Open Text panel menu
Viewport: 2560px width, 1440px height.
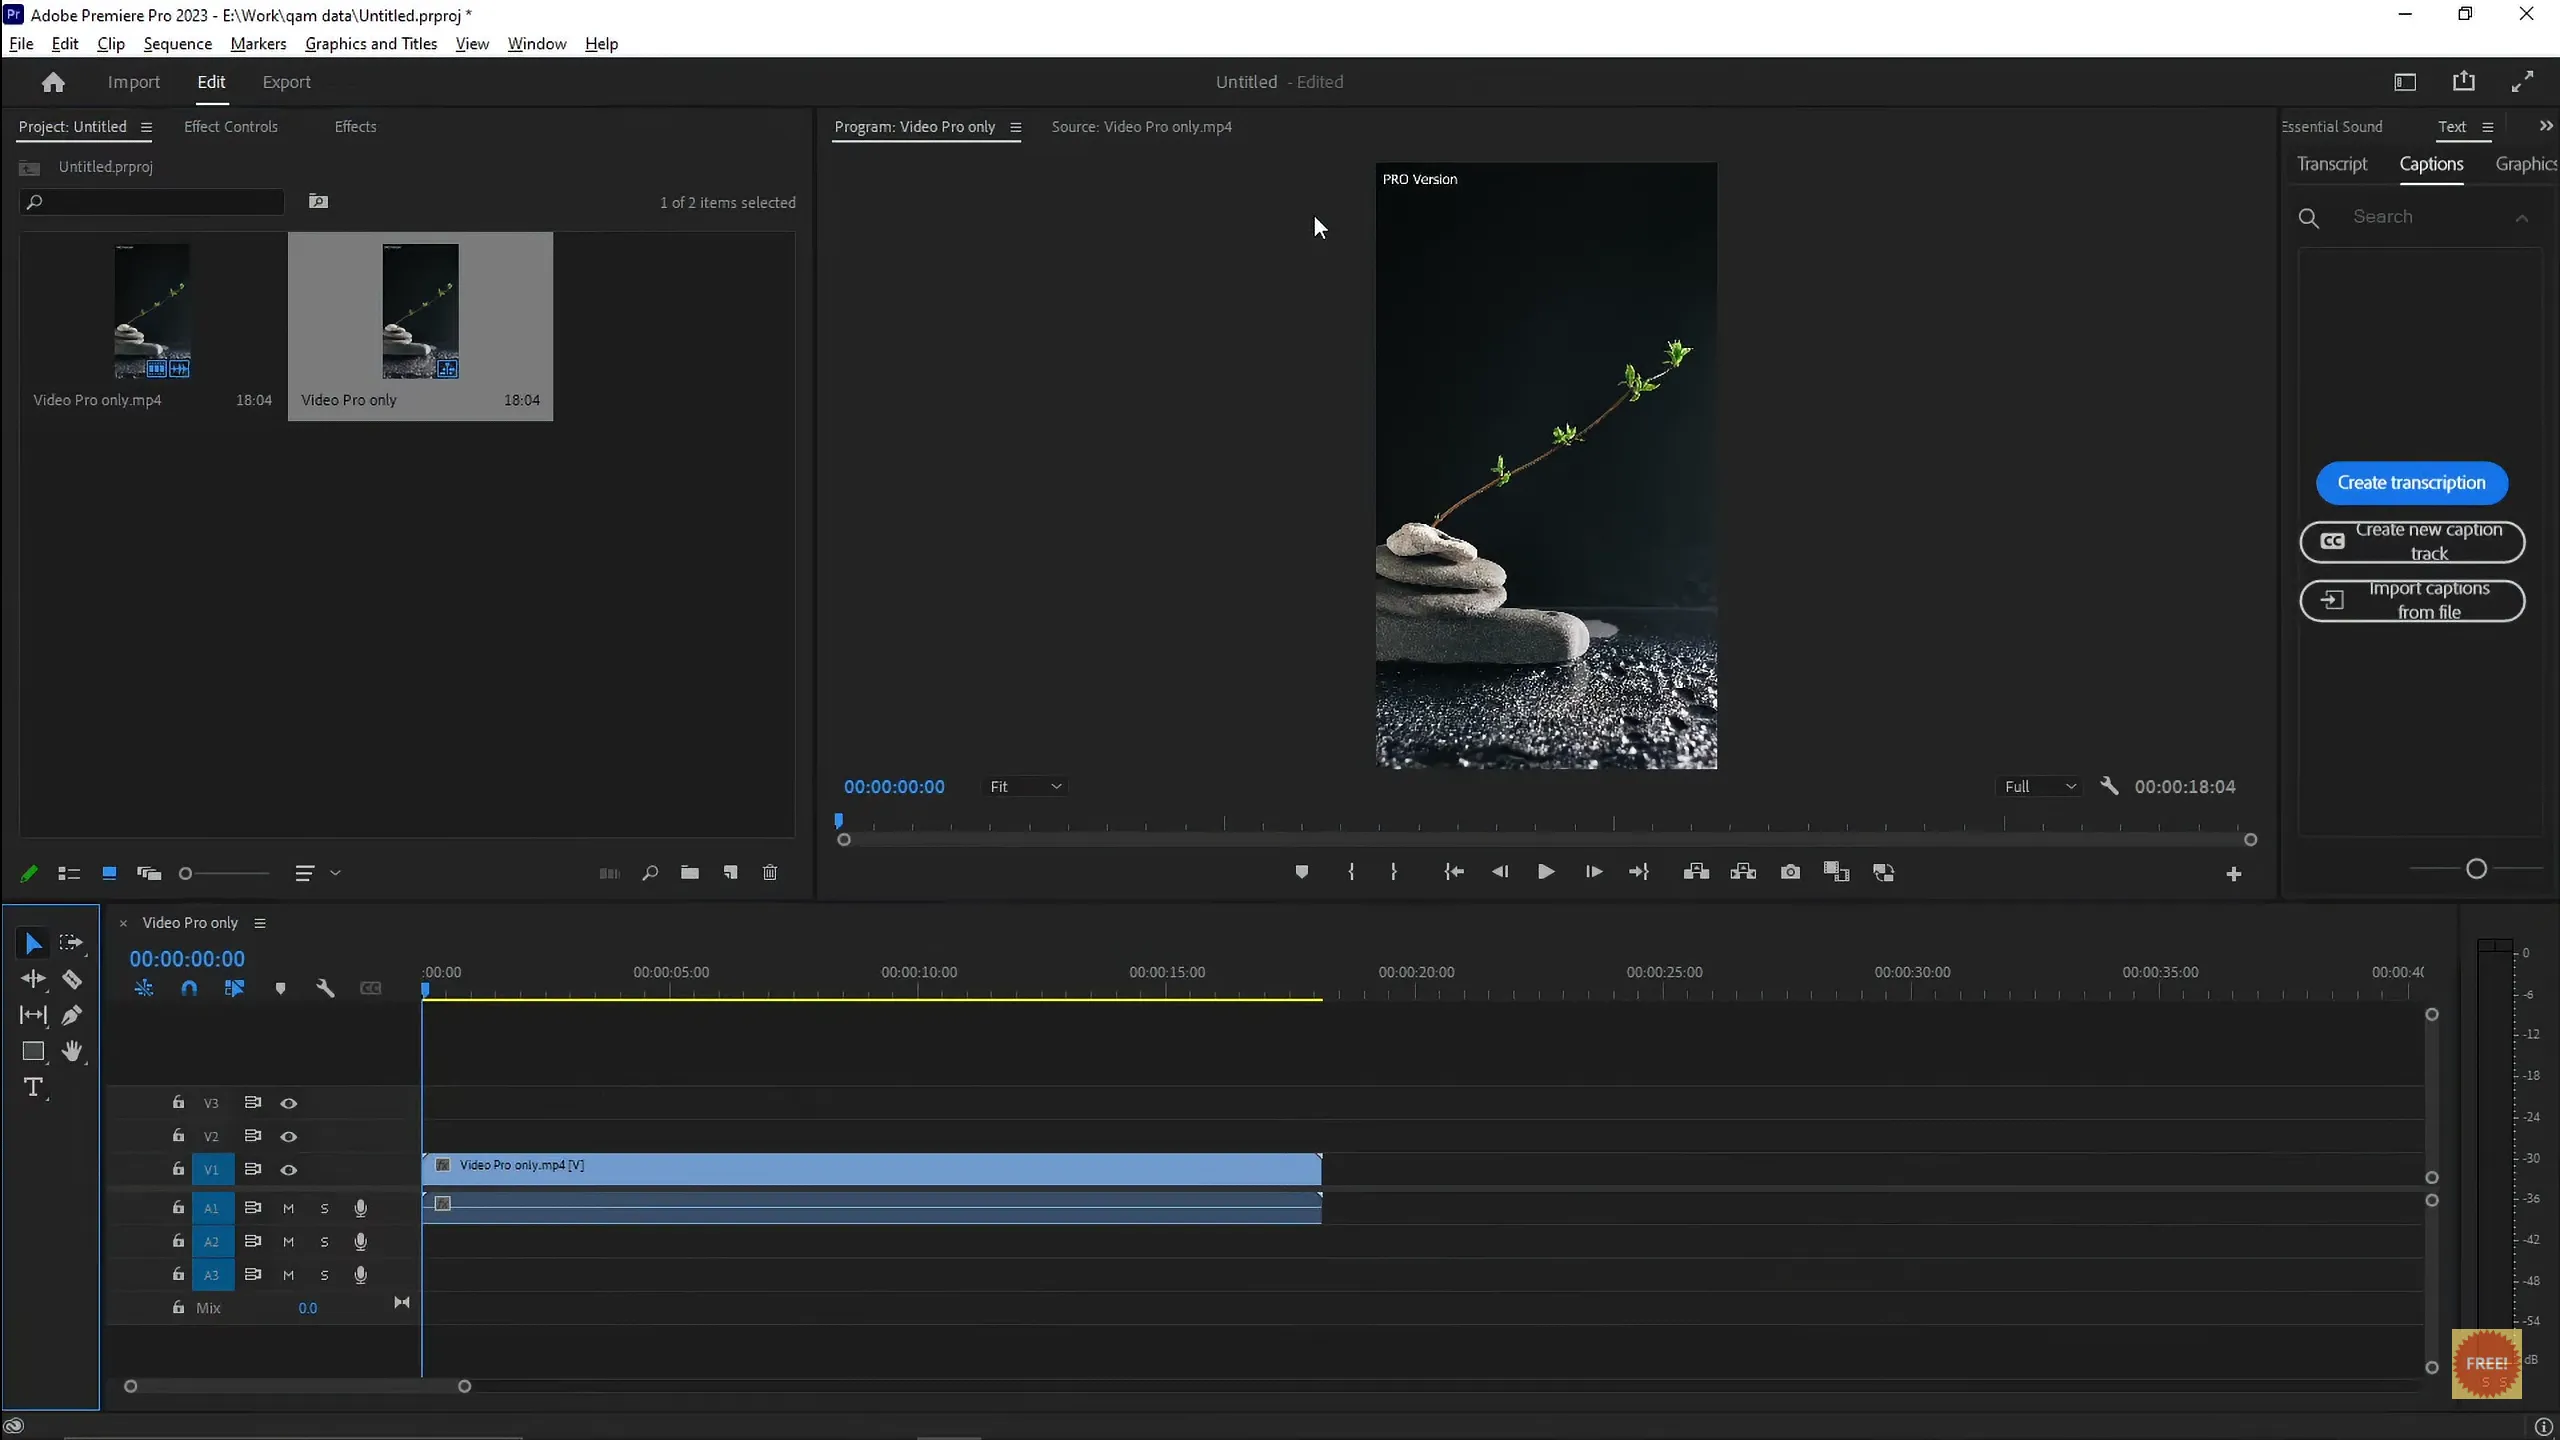tap(2488, 127)
